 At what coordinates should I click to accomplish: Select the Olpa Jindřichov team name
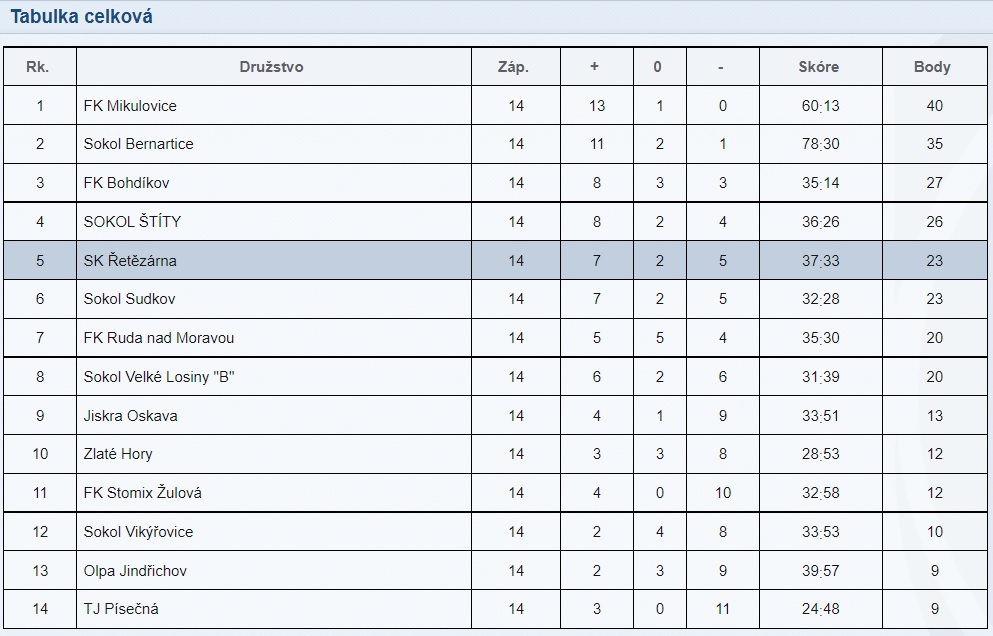click(x=135, y=571)
